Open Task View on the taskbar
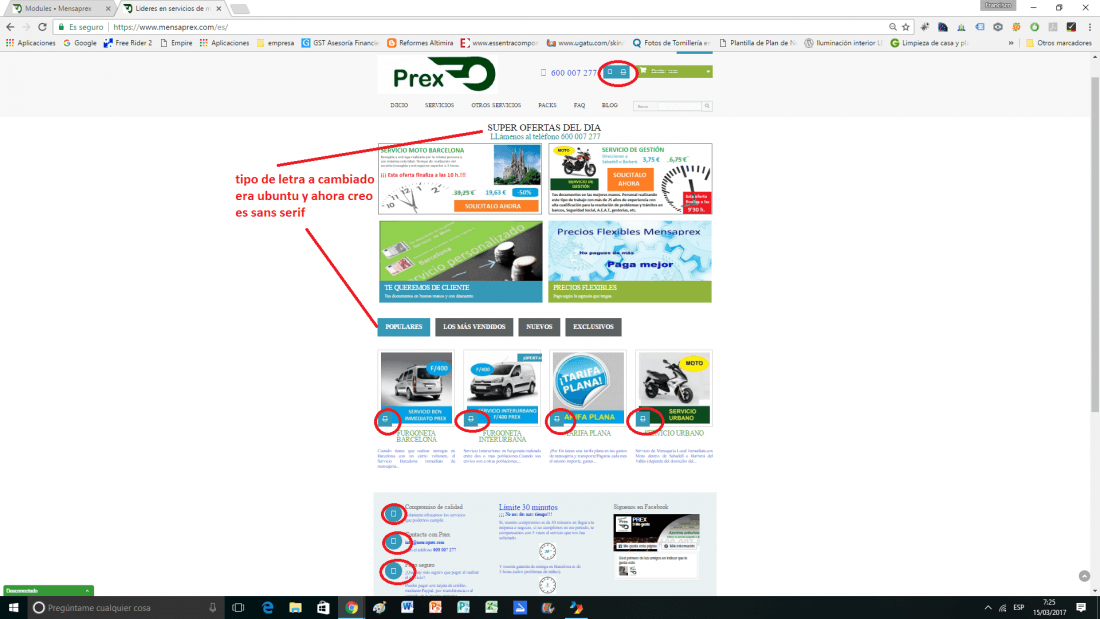The height and width of the screenshot is (619, 1100). pos(238,608)
